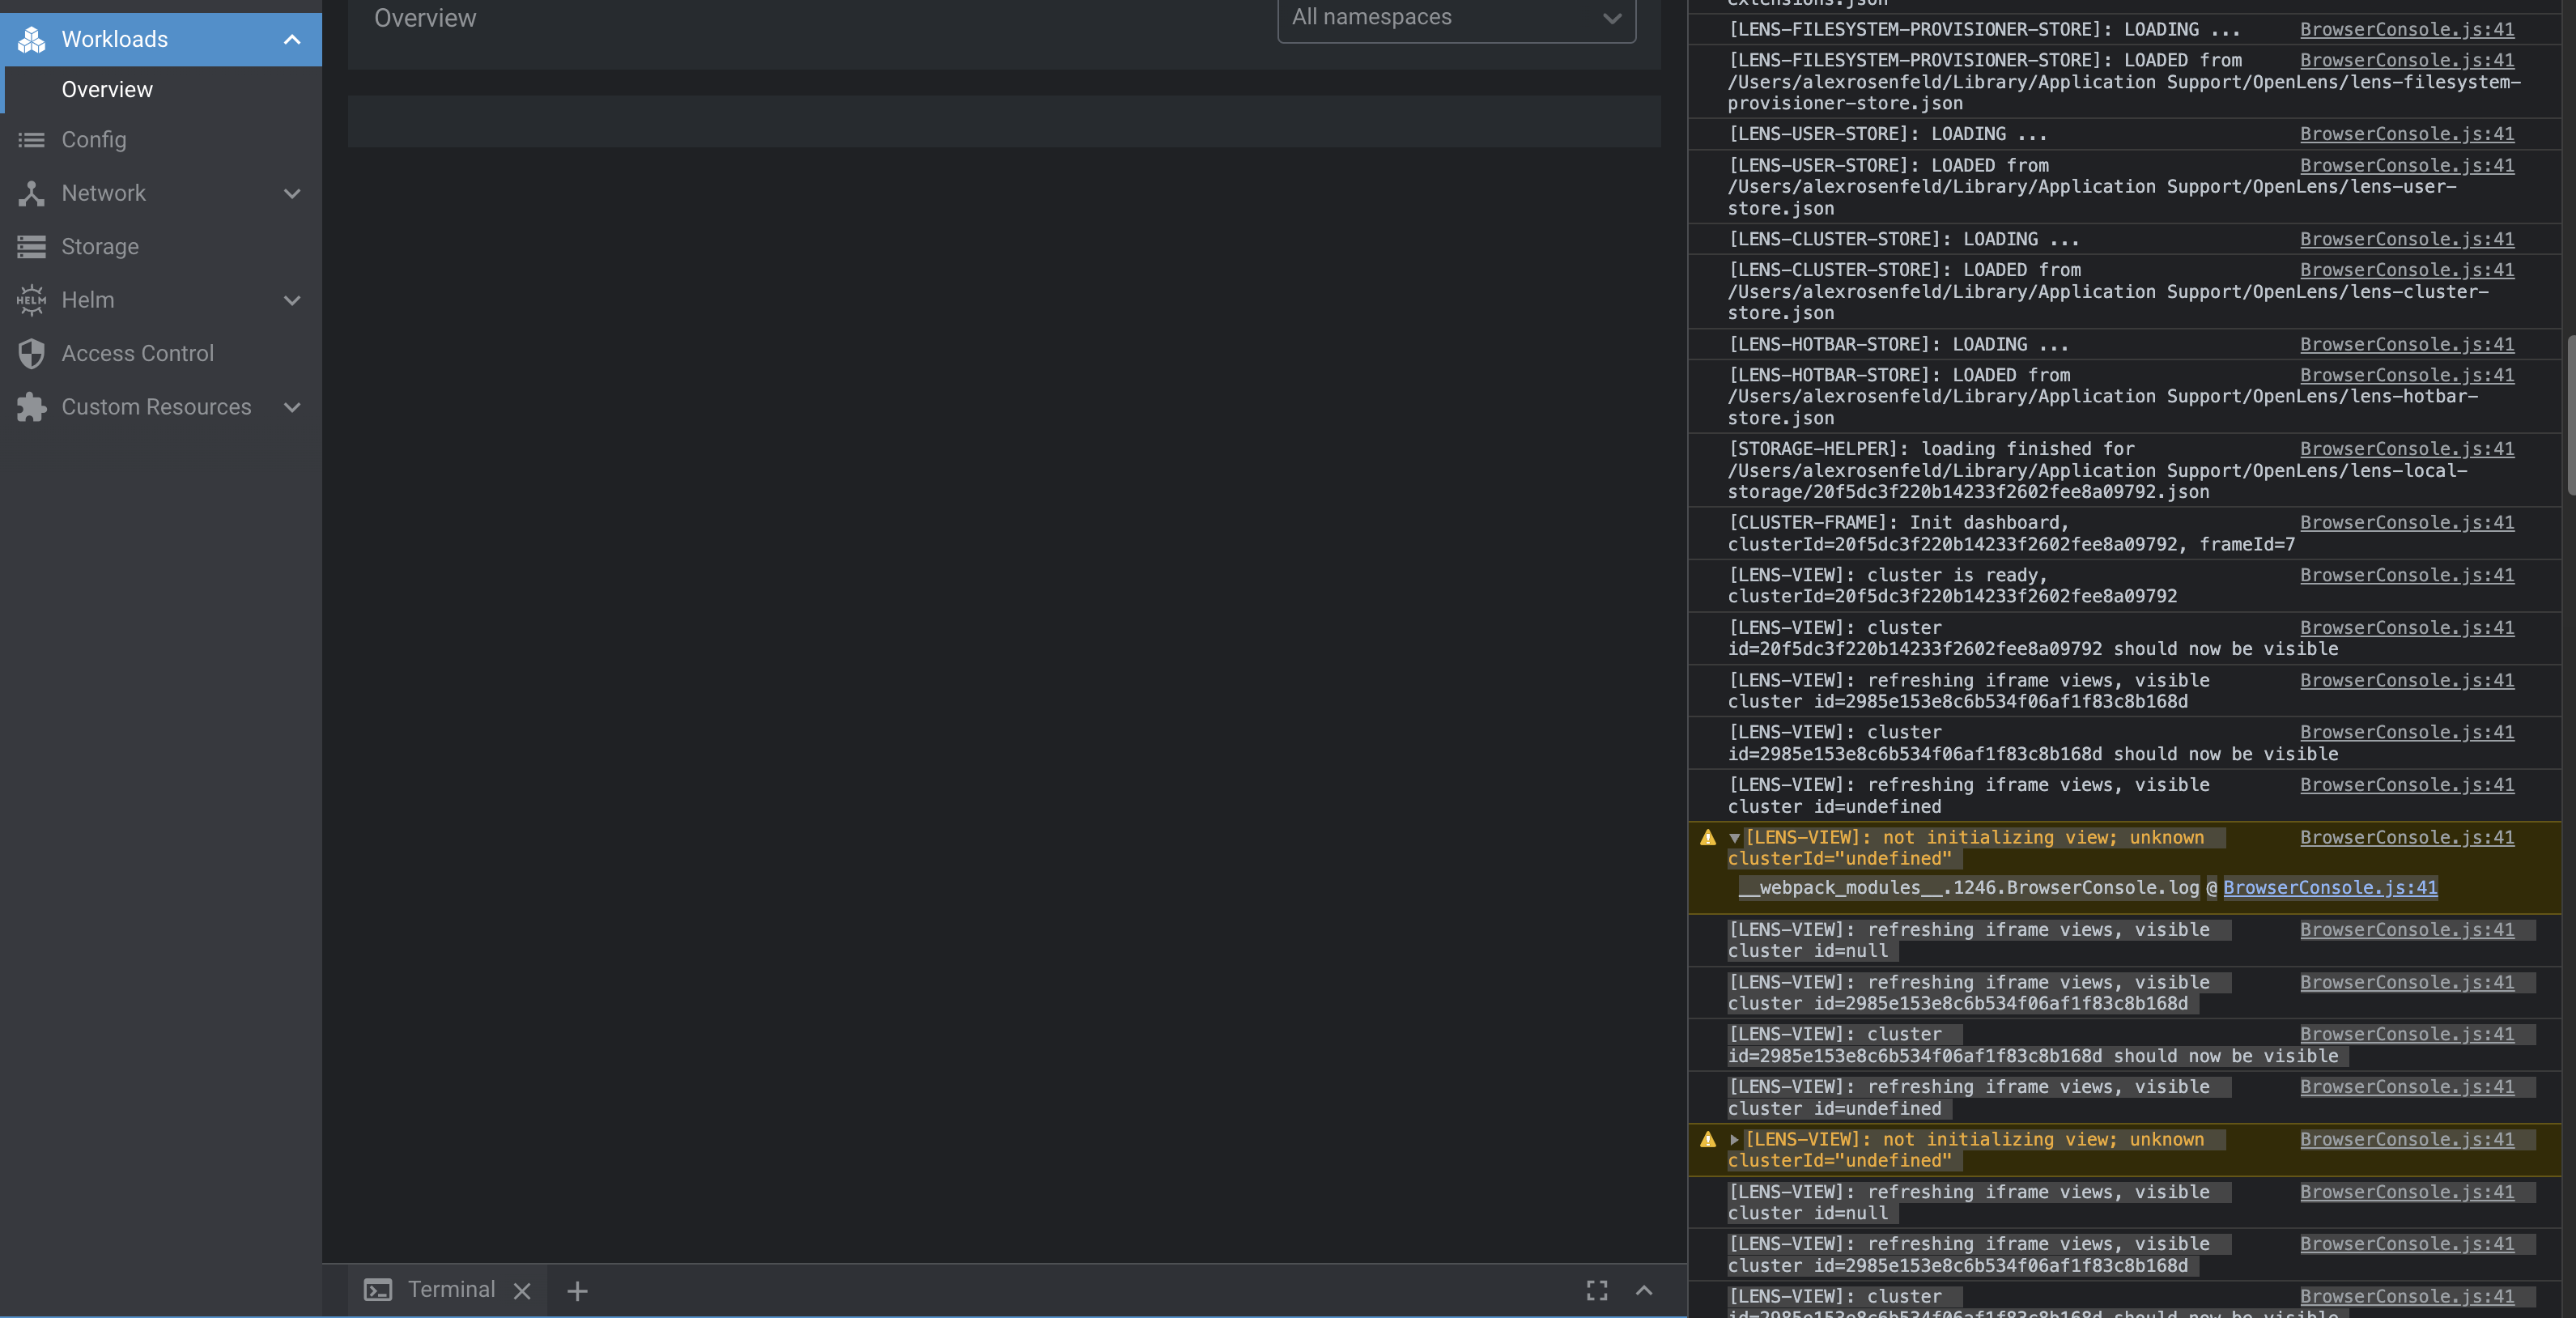Collapse the Workloads section chevron
This screenshot has width=2576, height=1318.
pos(292,39)
